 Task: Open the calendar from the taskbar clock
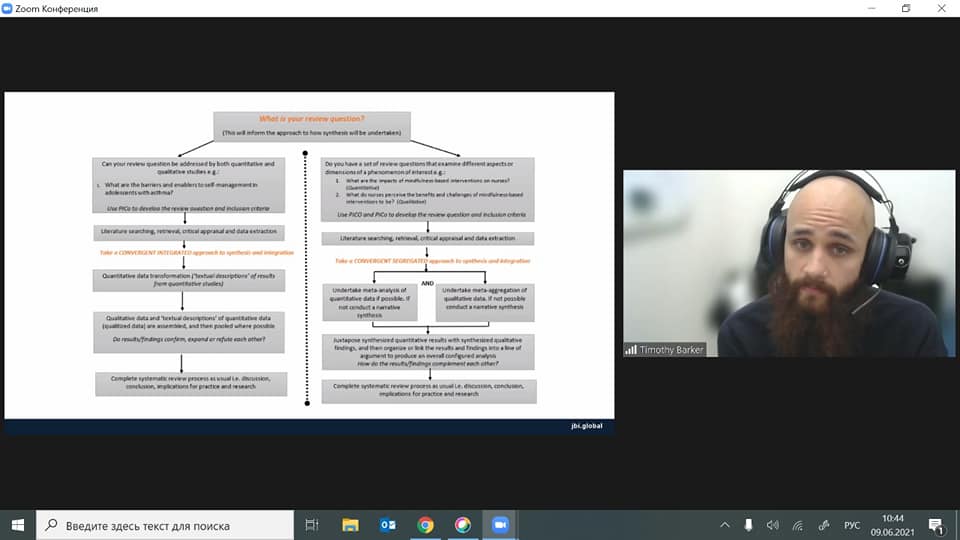(x=893, y=525)
